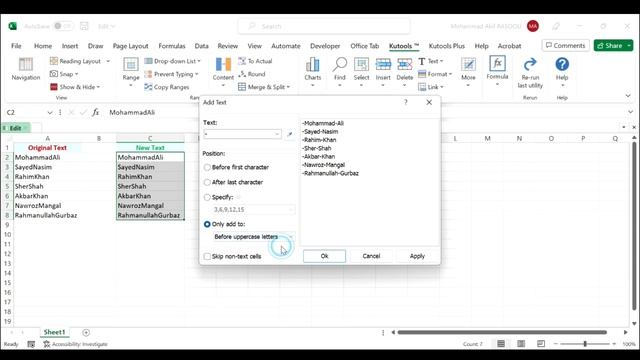The width and height of the screenshot is (640, 360).
Task: Click the Add Text dialog help question mark
Action: point(405,102)
